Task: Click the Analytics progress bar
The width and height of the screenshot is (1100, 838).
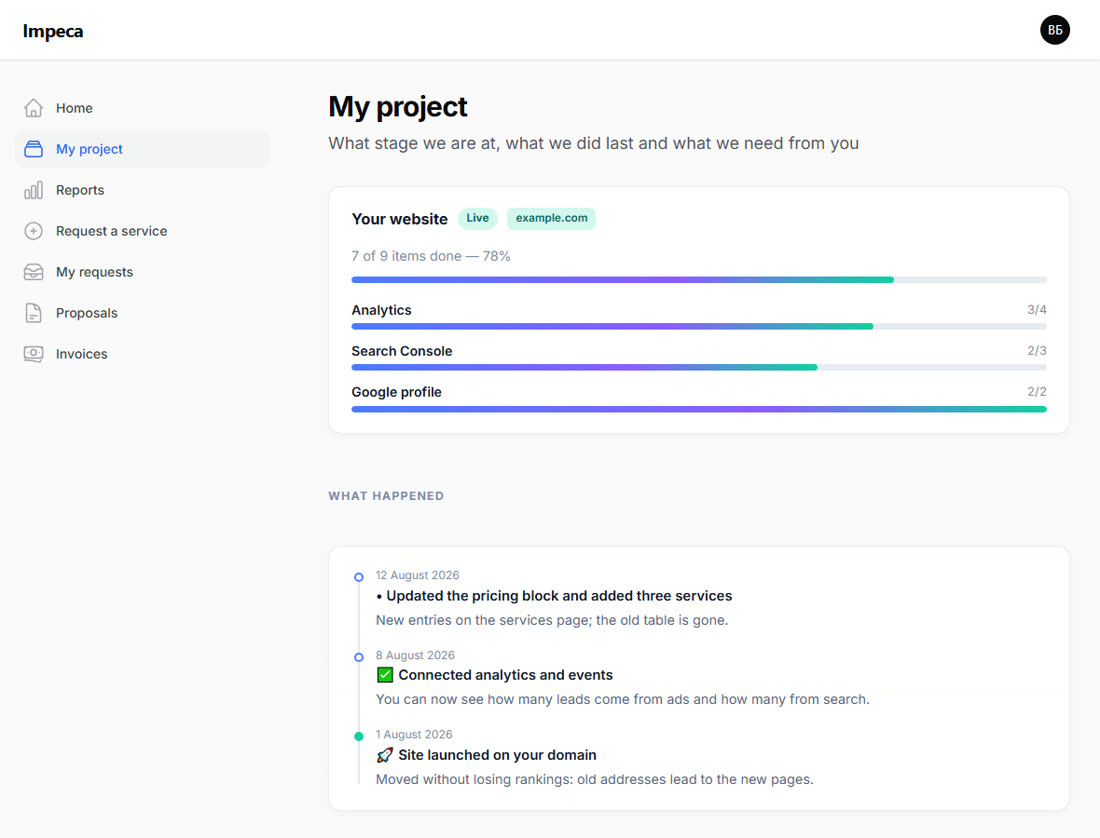Action: tap(699, 326)
